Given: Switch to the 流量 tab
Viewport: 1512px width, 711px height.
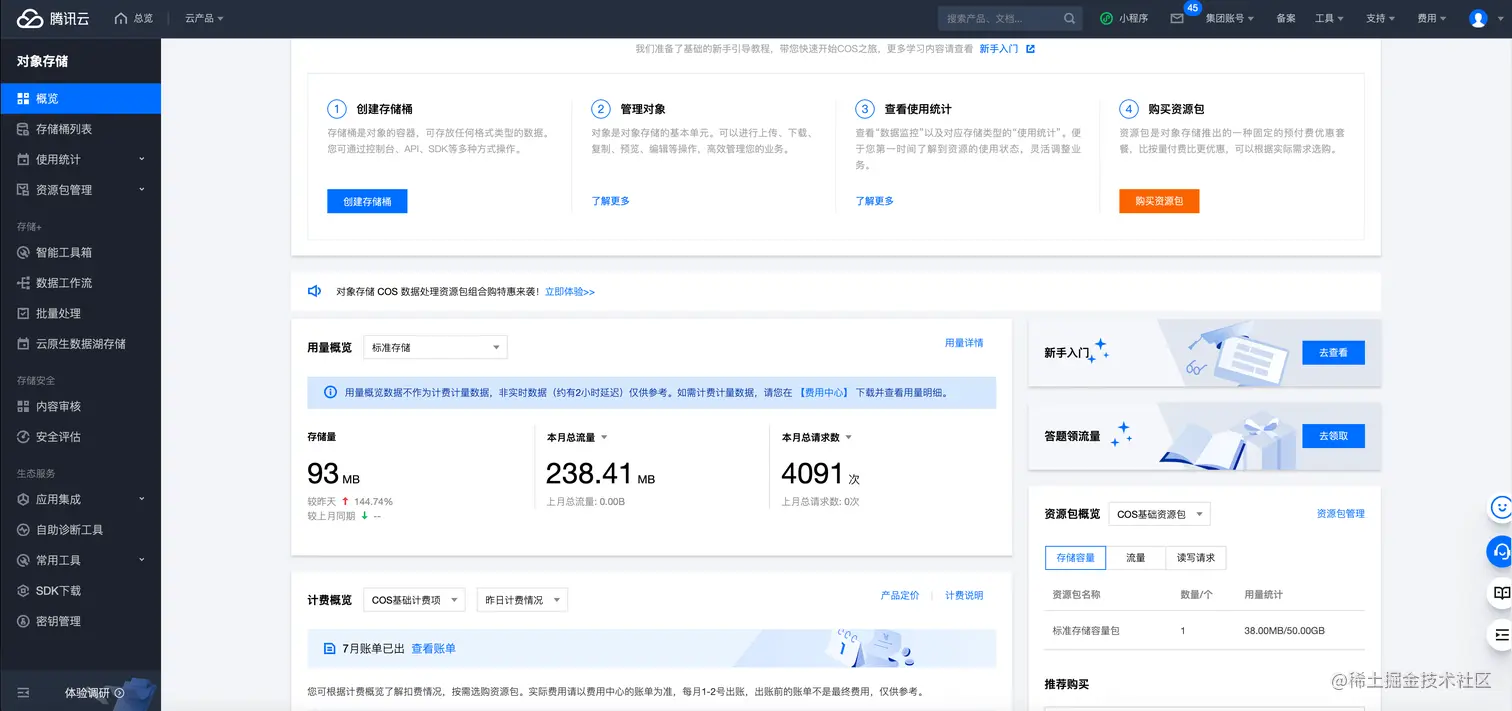Looking at the screenshot, I should tap(1135, 558).
